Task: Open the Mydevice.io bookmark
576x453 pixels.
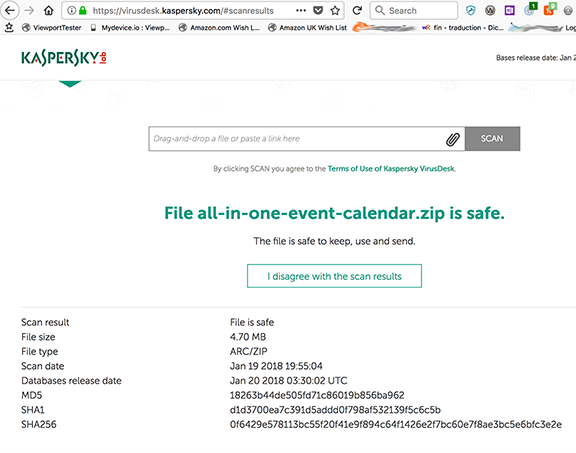Action: click(x=130, y=28)
